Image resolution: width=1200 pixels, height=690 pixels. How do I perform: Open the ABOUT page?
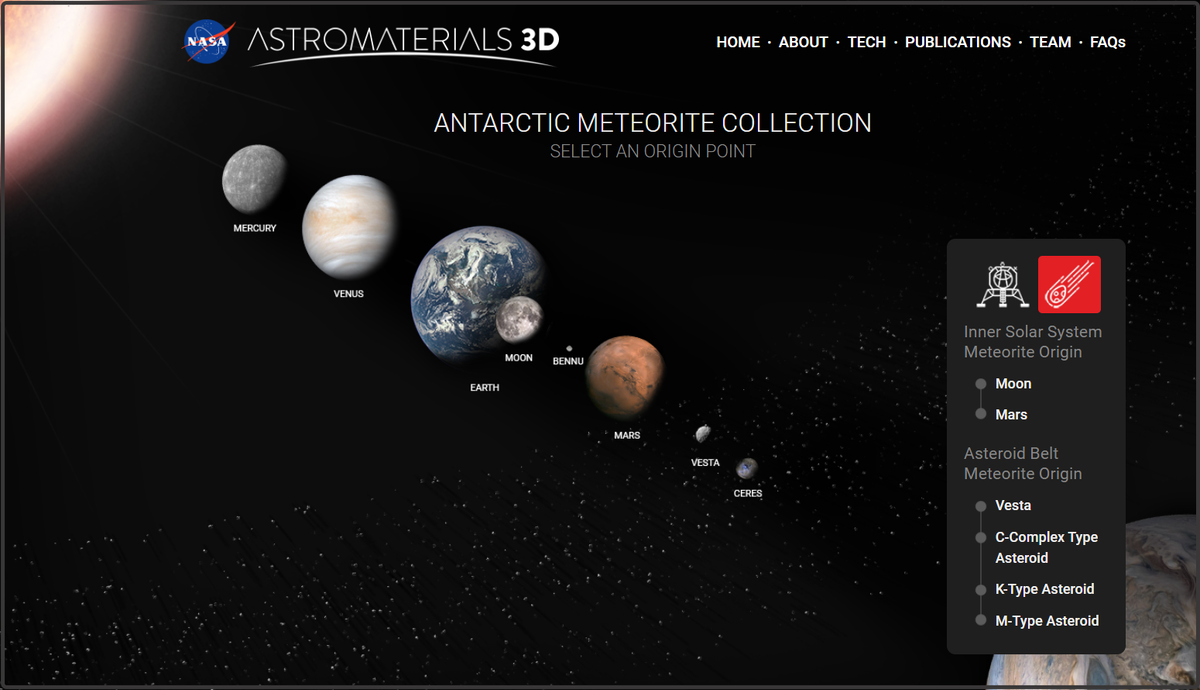click(803, 42)
